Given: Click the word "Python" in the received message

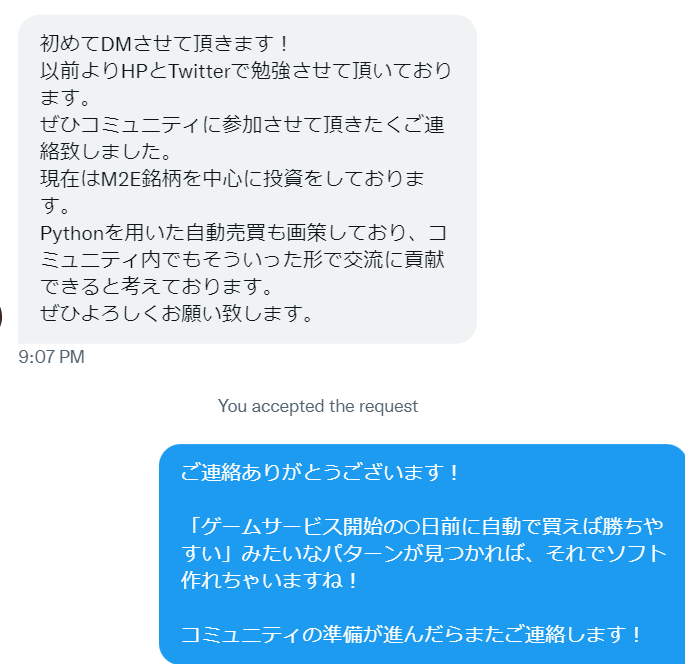Looking at the screenshot, I should (x=72, y=234).
